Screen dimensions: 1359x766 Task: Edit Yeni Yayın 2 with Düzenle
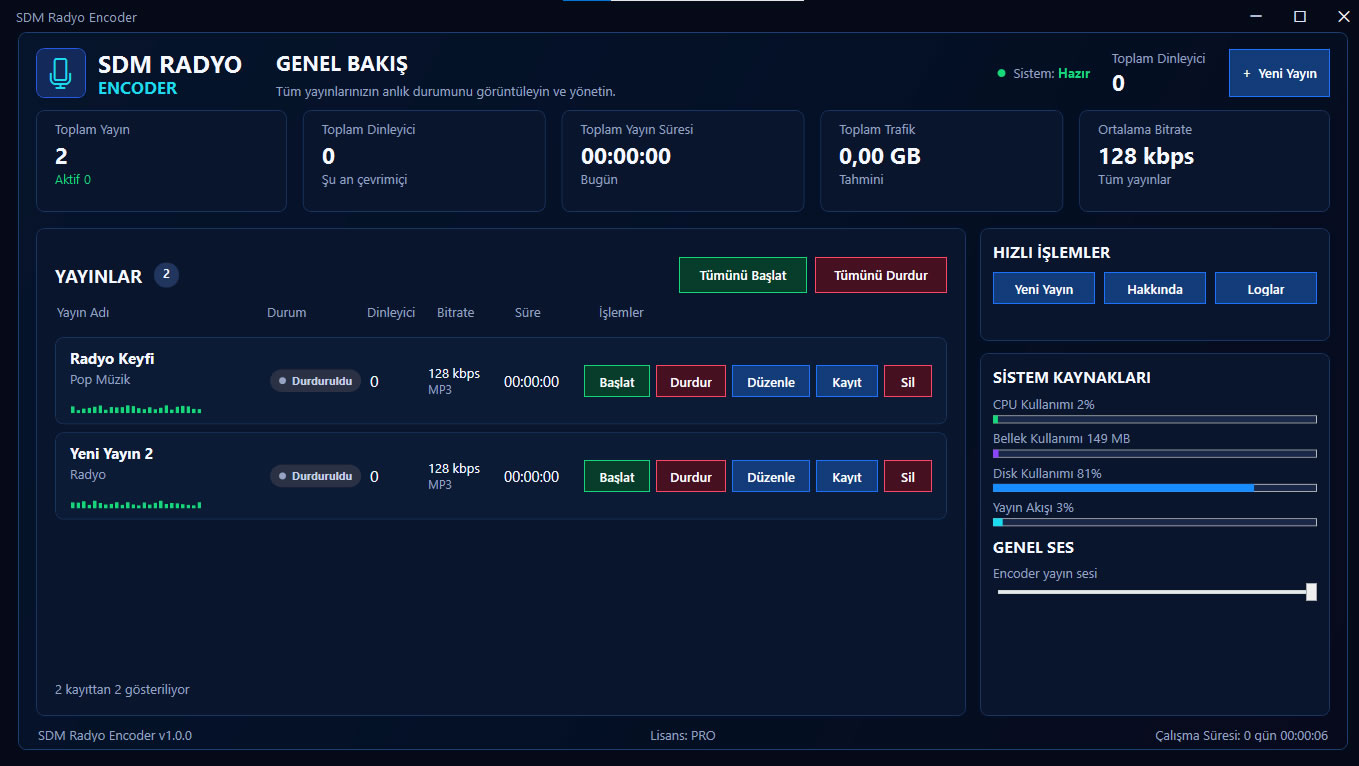(x=771, y=476)
